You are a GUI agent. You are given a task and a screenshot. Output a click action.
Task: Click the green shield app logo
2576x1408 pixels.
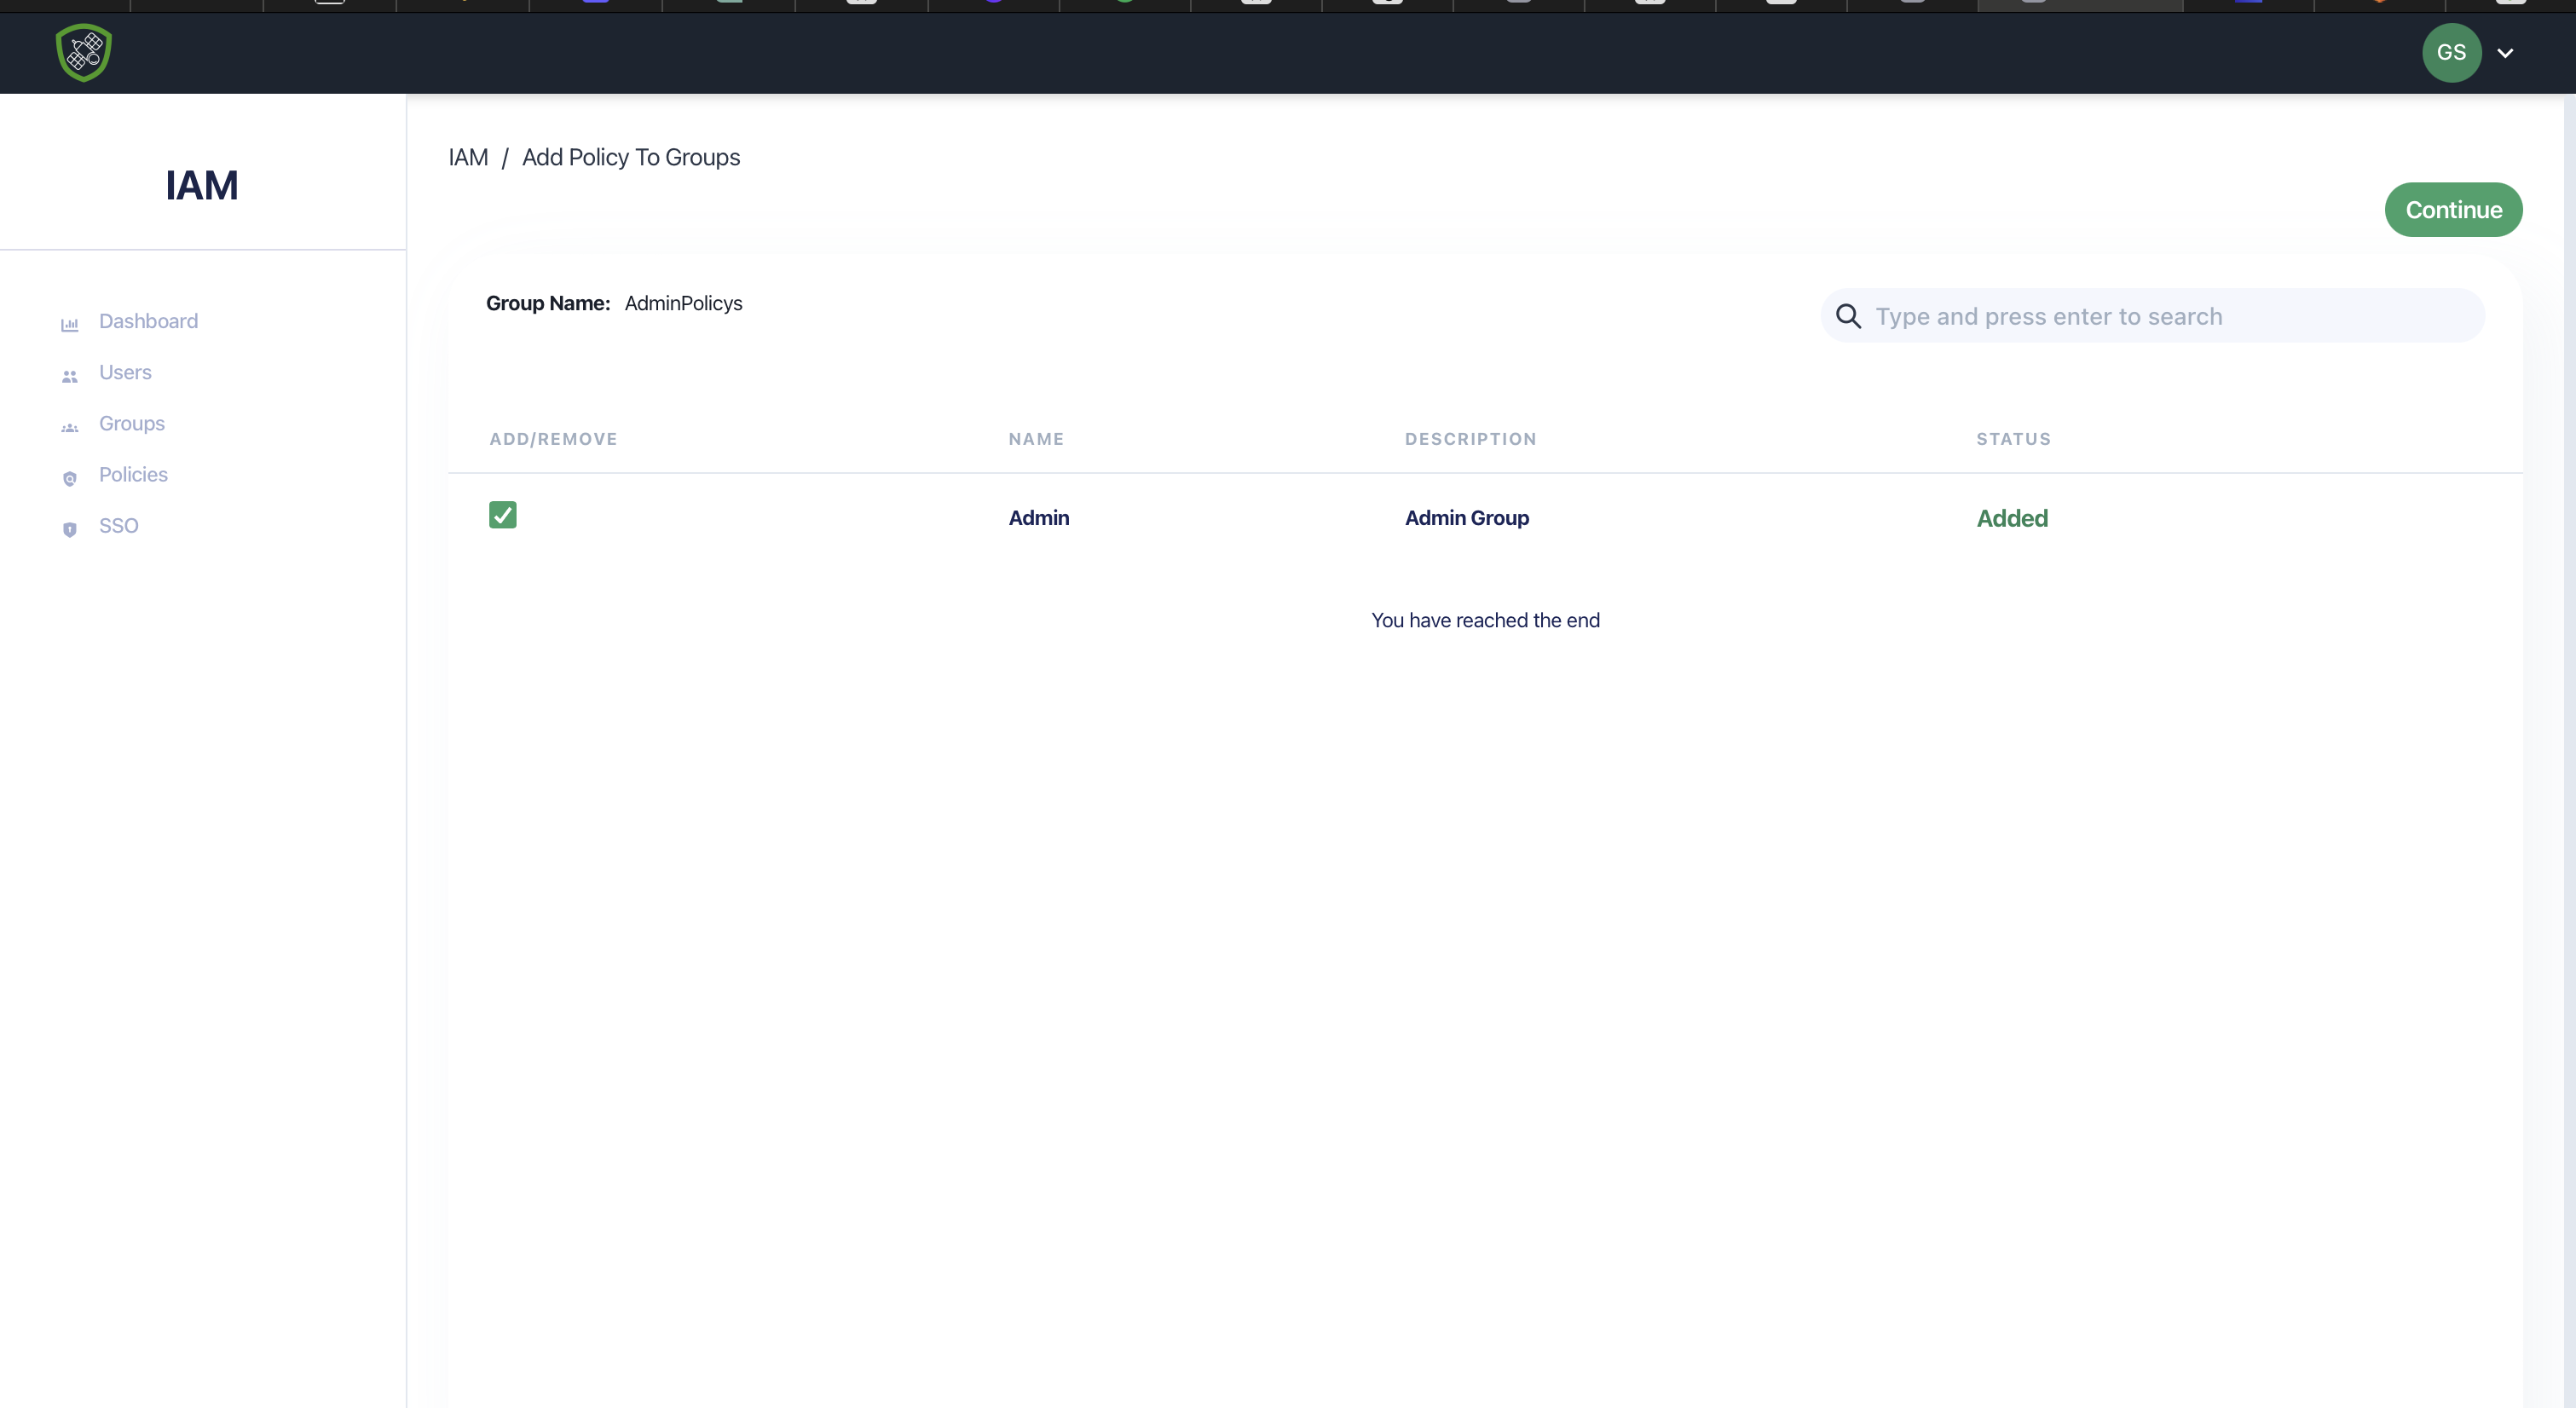[x=84, y=53]
